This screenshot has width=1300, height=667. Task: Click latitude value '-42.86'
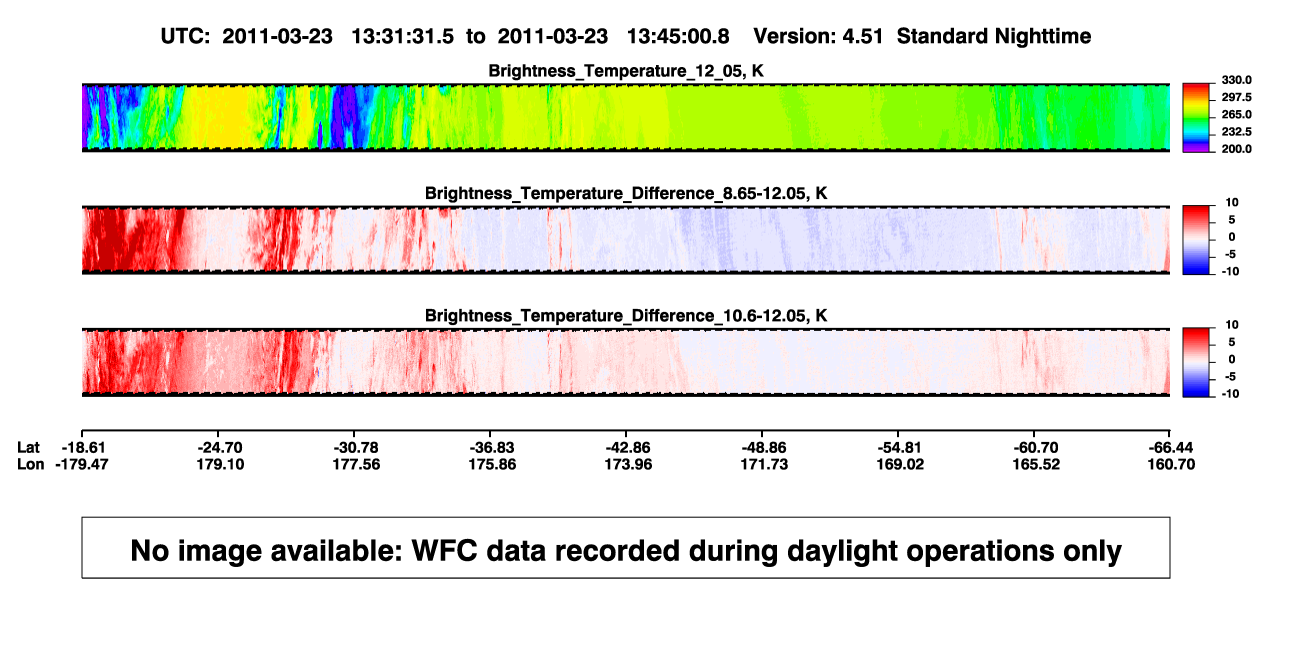pos(629,447)
